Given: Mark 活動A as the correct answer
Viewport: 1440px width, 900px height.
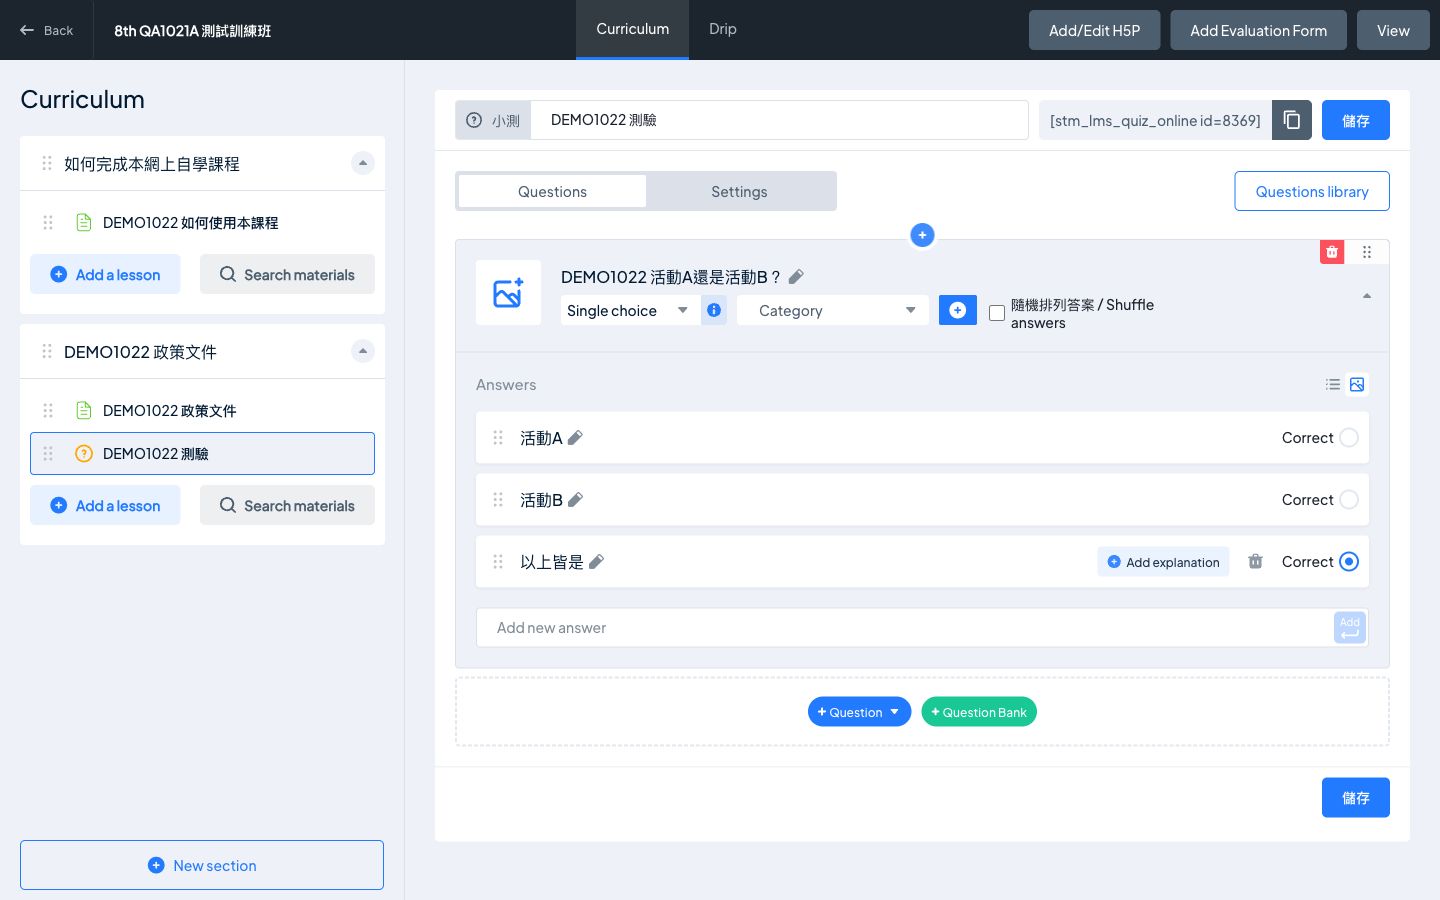Looking at the screenshot, I should point(1349,437).
